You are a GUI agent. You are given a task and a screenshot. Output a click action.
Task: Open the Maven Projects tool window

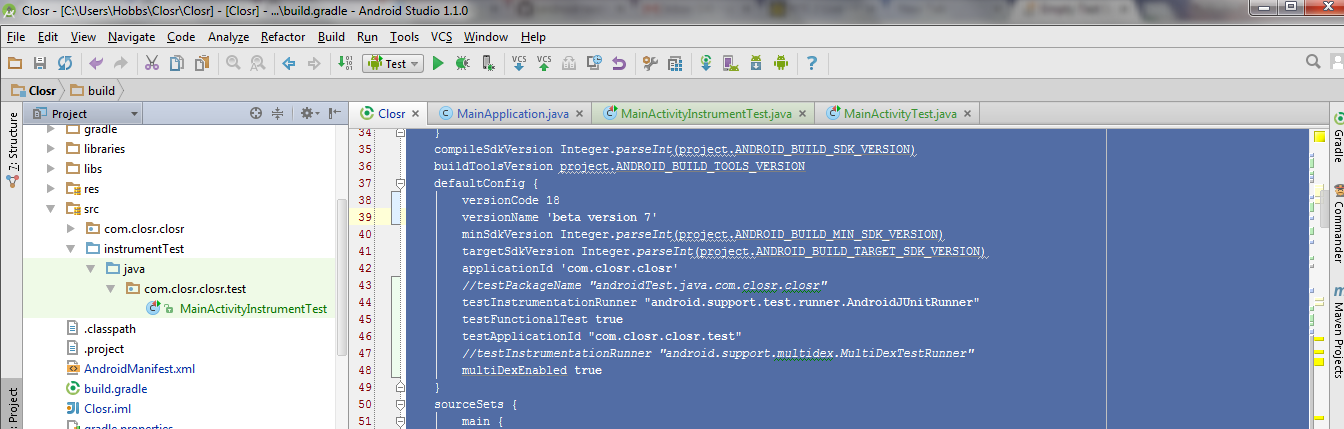1337,331
